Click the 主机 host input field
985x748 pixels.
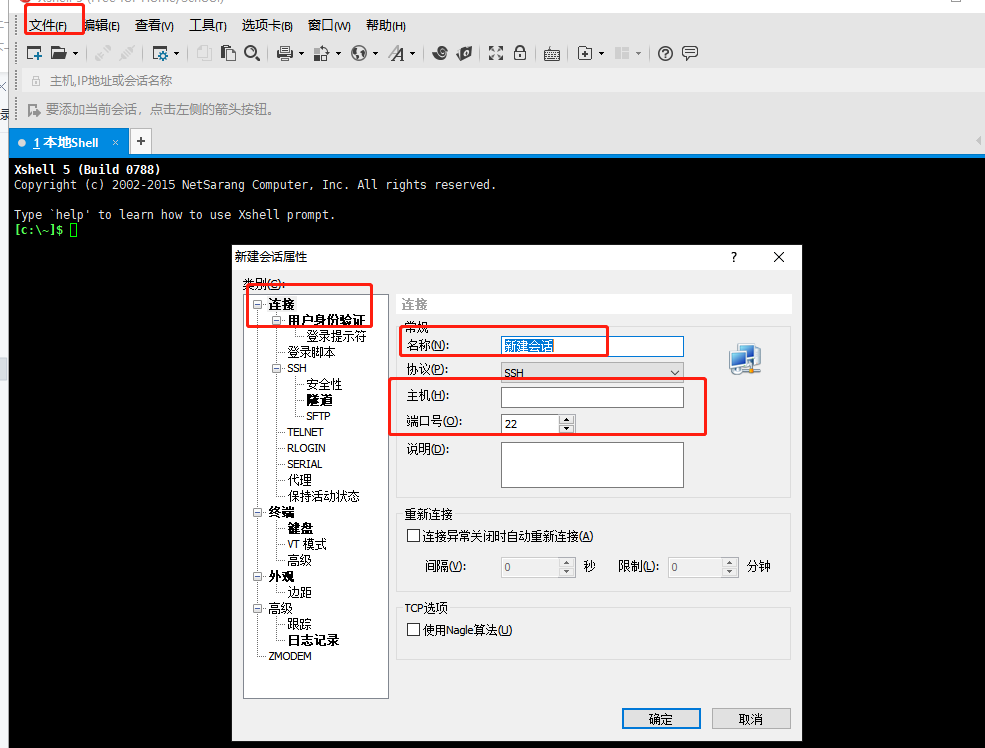pyautogui.click(x=592, y=398)
